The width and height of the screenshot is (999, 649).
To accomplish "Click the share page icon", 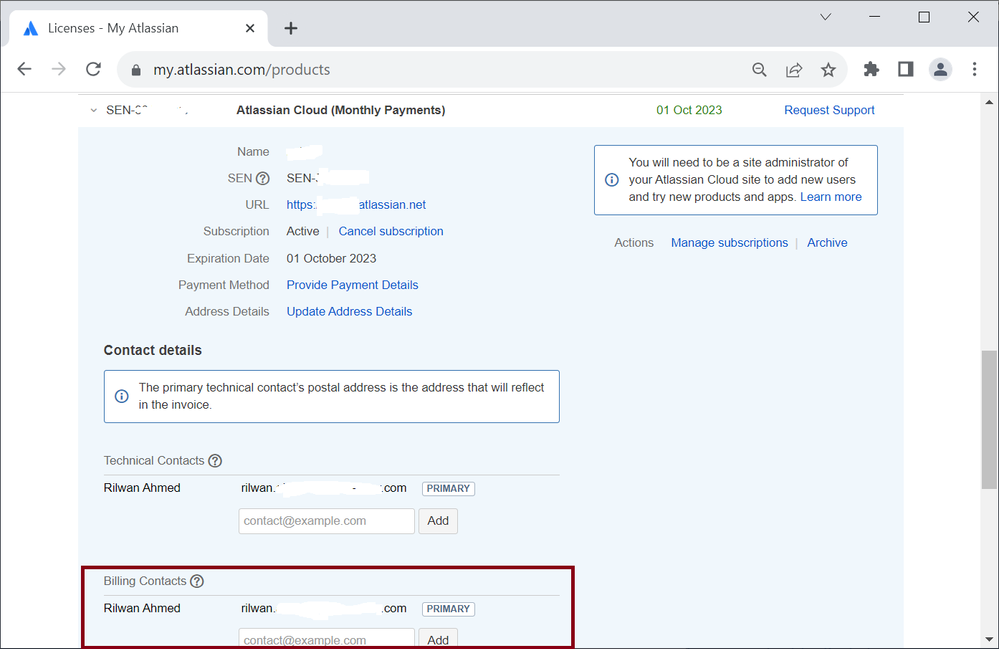I will pos(794,70).
